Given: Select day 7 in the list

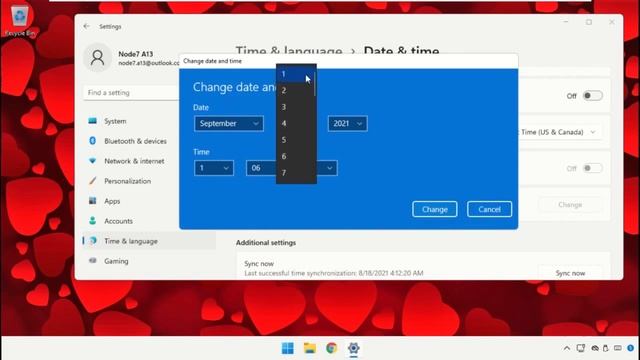Looking at the screenshot, I should 295,173.
